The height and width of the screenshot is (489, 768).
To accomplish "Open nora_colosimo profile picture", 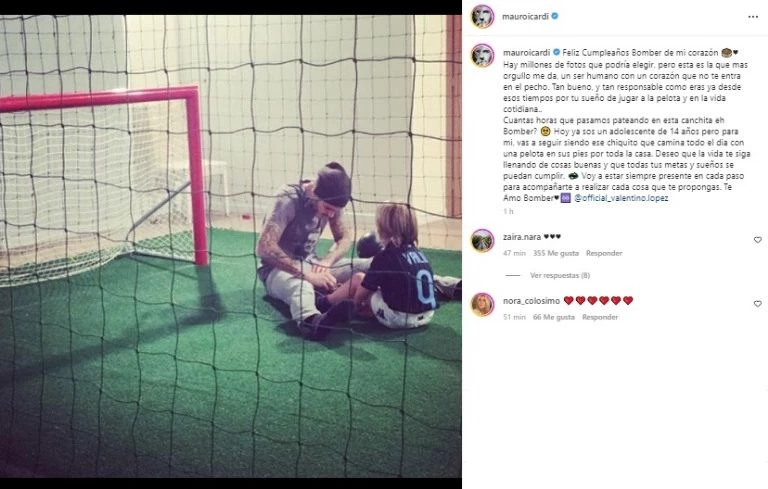I will tap(482, 304).
